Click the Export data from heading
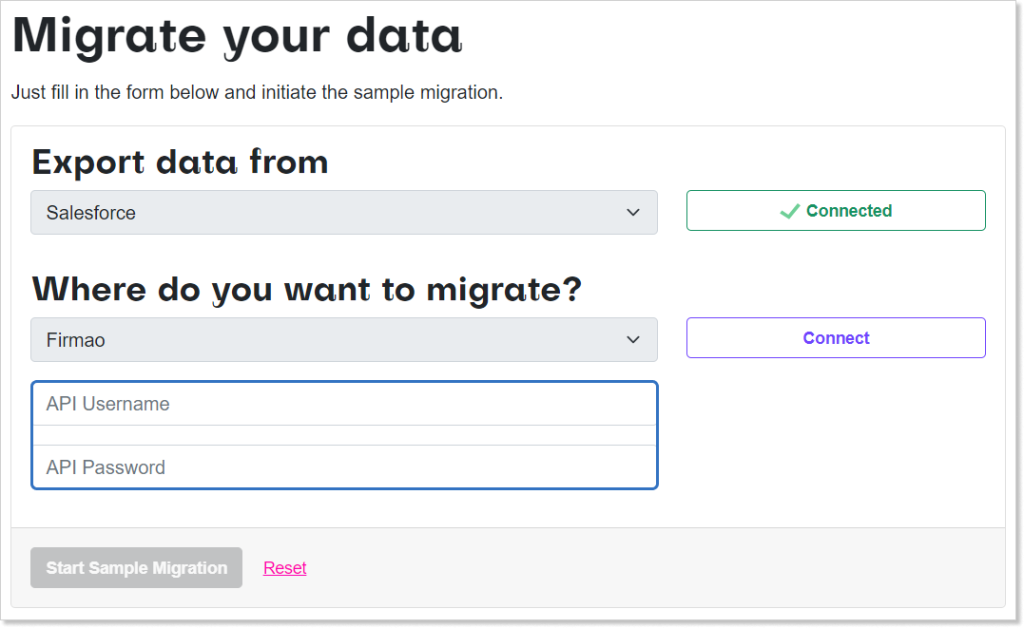Image resolution: width=1024 pixels, height=628 pixels. (x=180, y=162)
